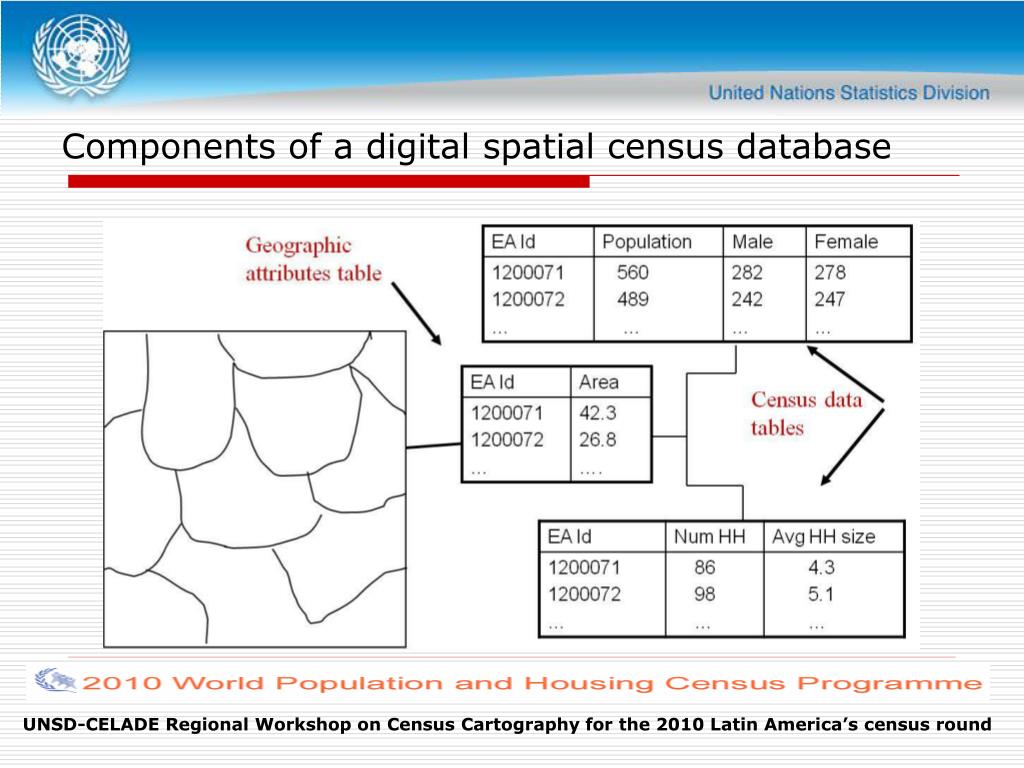The width and height of the screenshot is (1024, 768).
Task: Click female count 247
Action: (x=829, y=299)
